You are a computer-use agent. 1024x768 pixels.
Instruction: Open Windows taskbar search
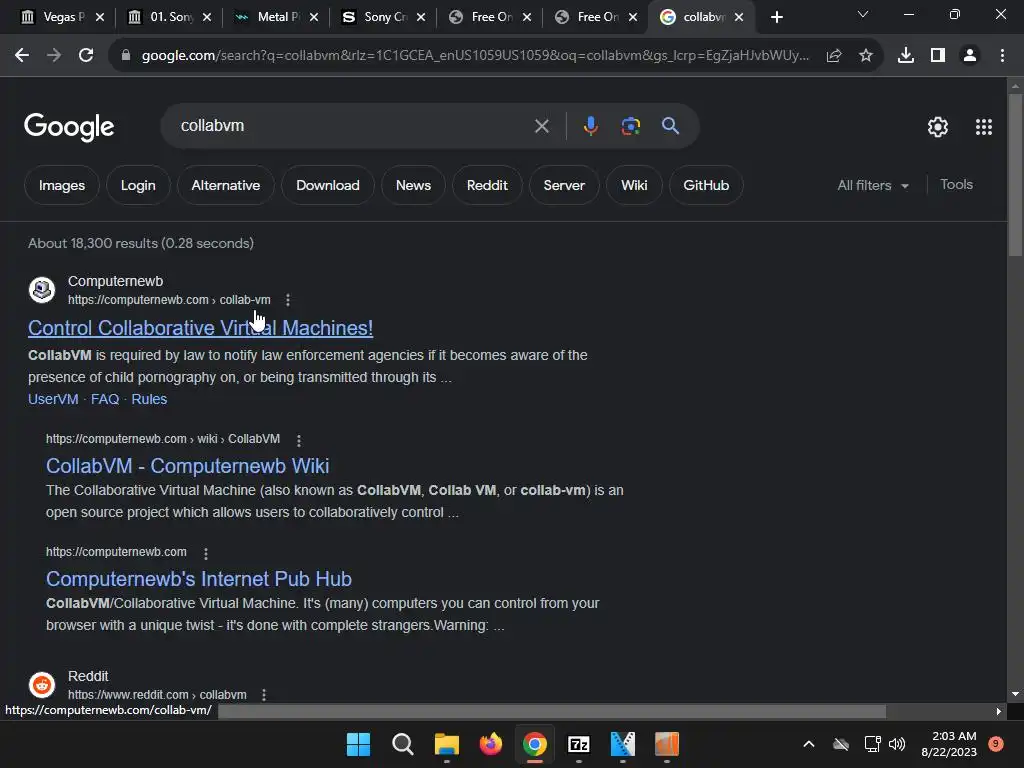402,744
